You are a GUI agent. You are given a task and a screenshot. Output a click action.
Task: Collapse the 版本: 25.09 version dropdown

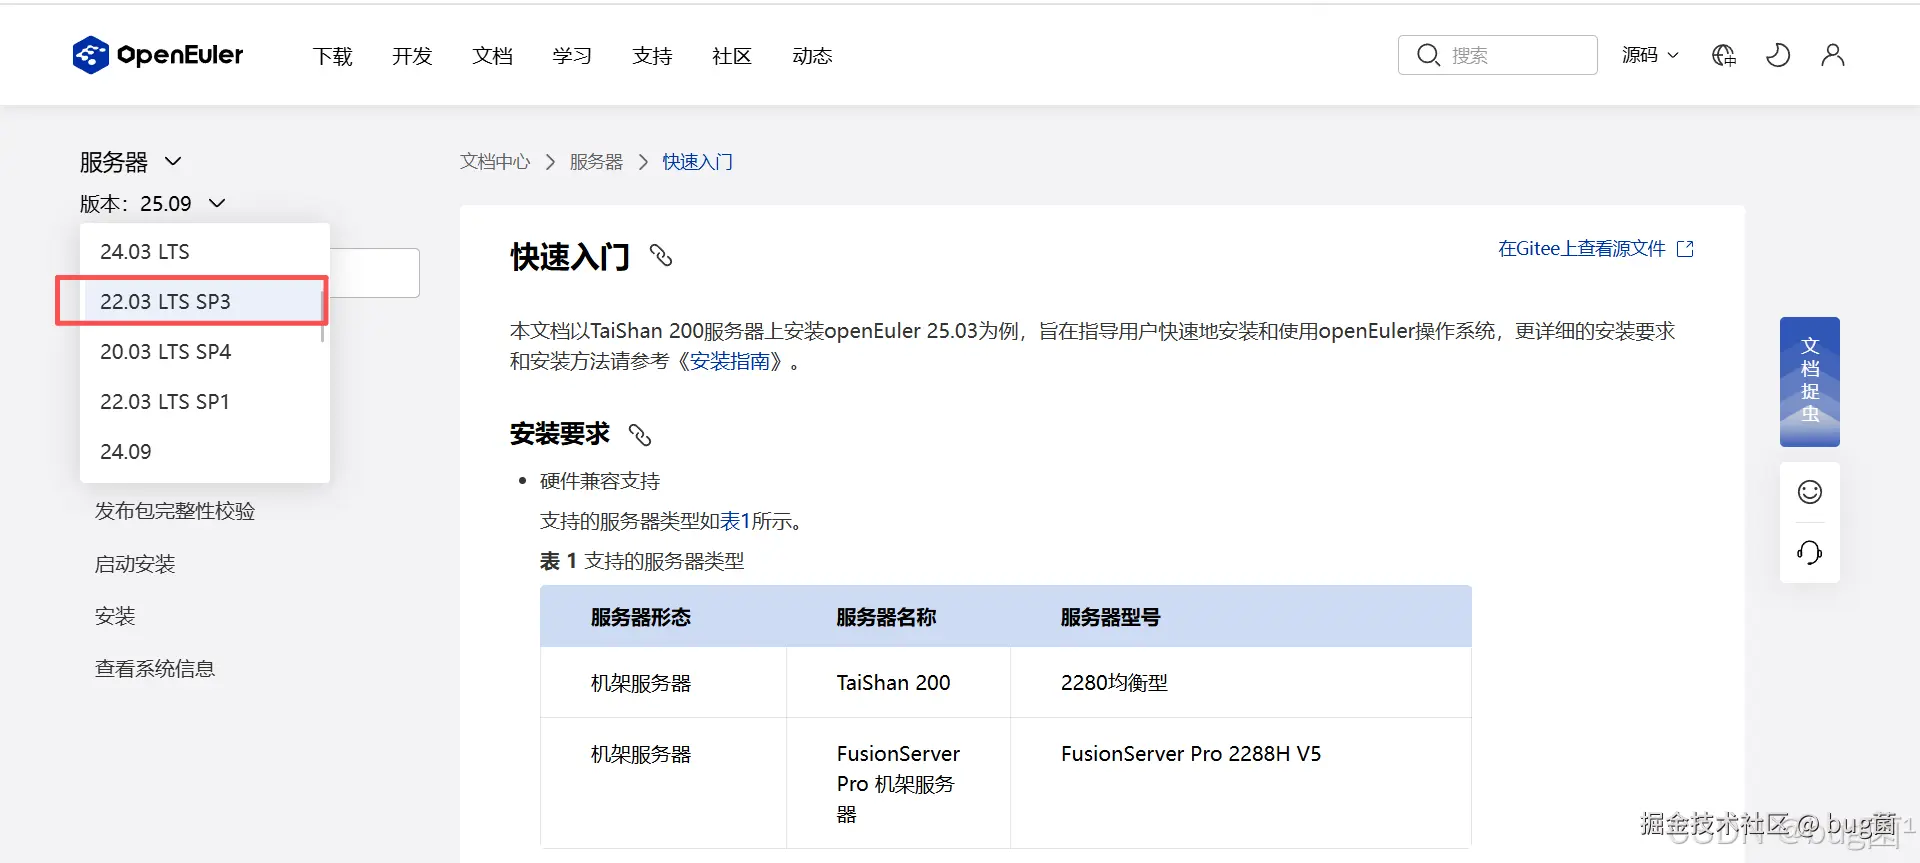coord(153,204)
